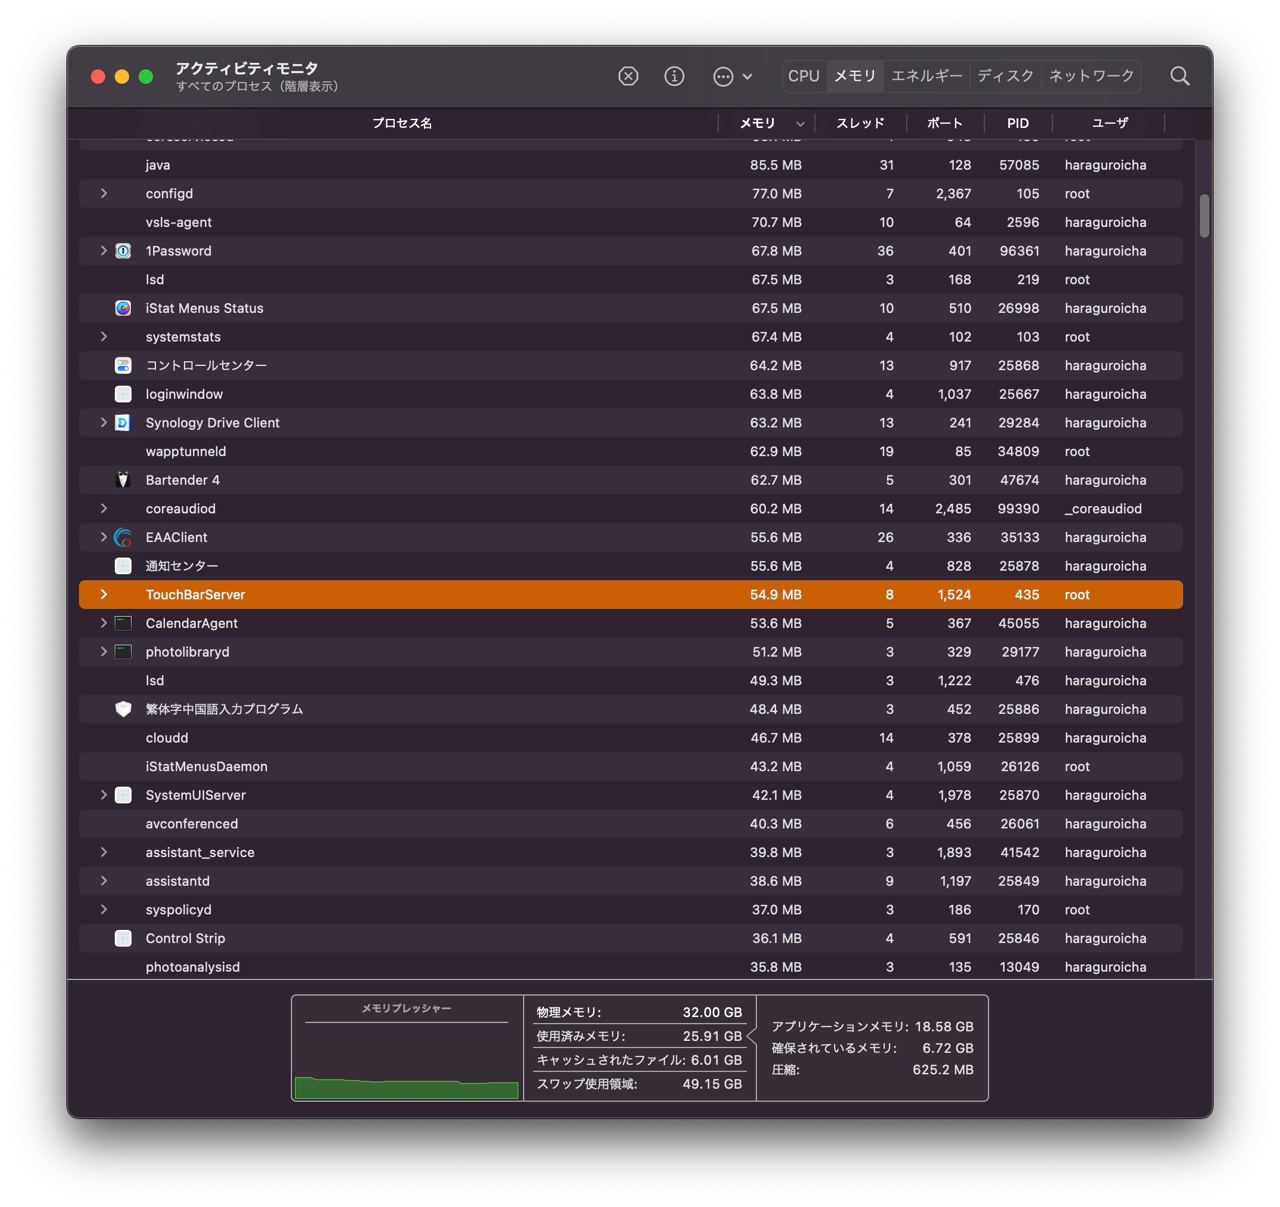Screen dimensions: 1280x1207
Task: Click the Synology Drive Client icon
Action: (123, 423)
